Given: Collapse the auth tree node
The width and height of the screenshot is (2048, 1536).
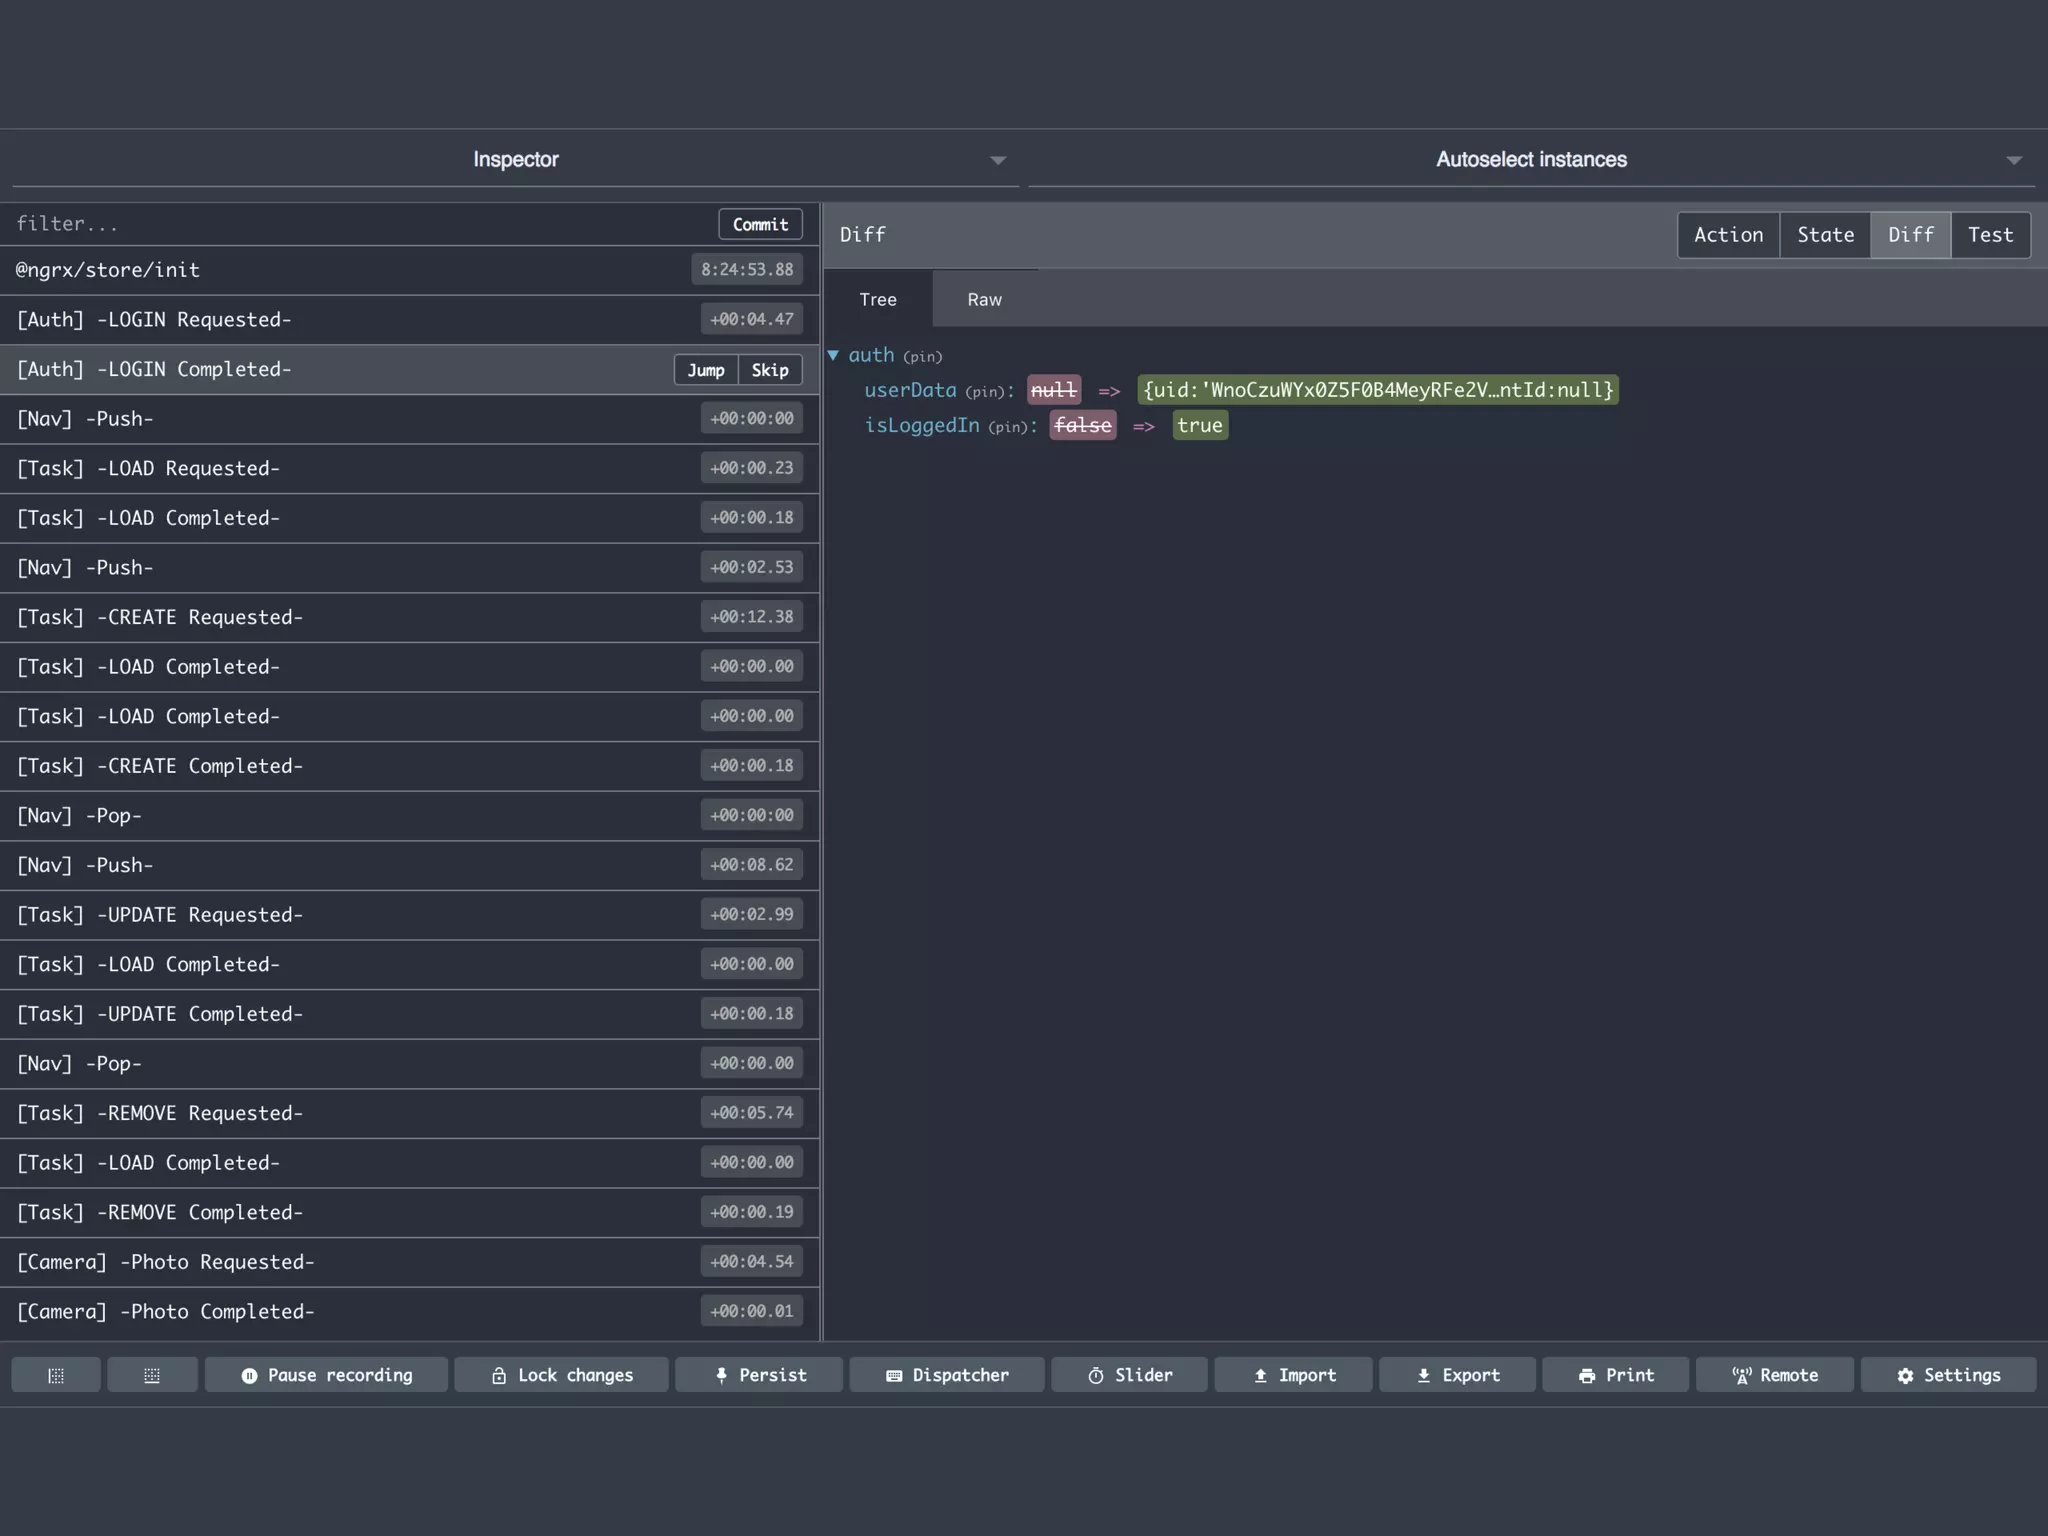Looking at the screenshot, I should 833,355.
